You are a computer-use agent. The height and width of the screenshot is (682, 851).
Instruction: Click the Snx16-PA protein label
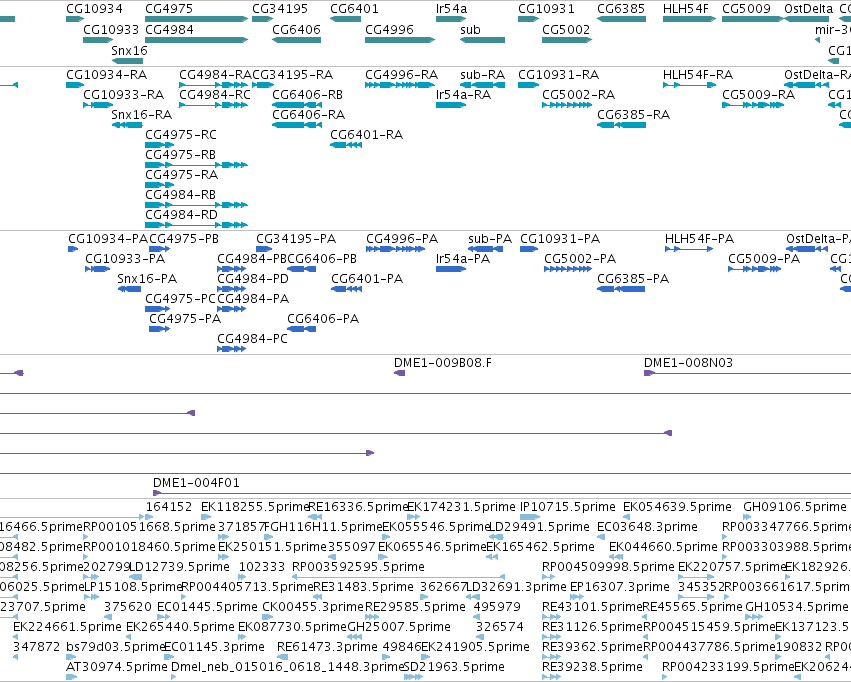147,279
